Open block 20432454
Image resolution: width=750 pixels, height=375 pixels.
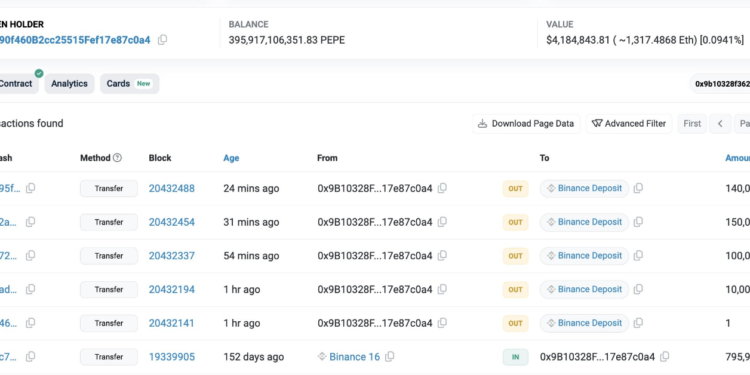coord(172,222)
